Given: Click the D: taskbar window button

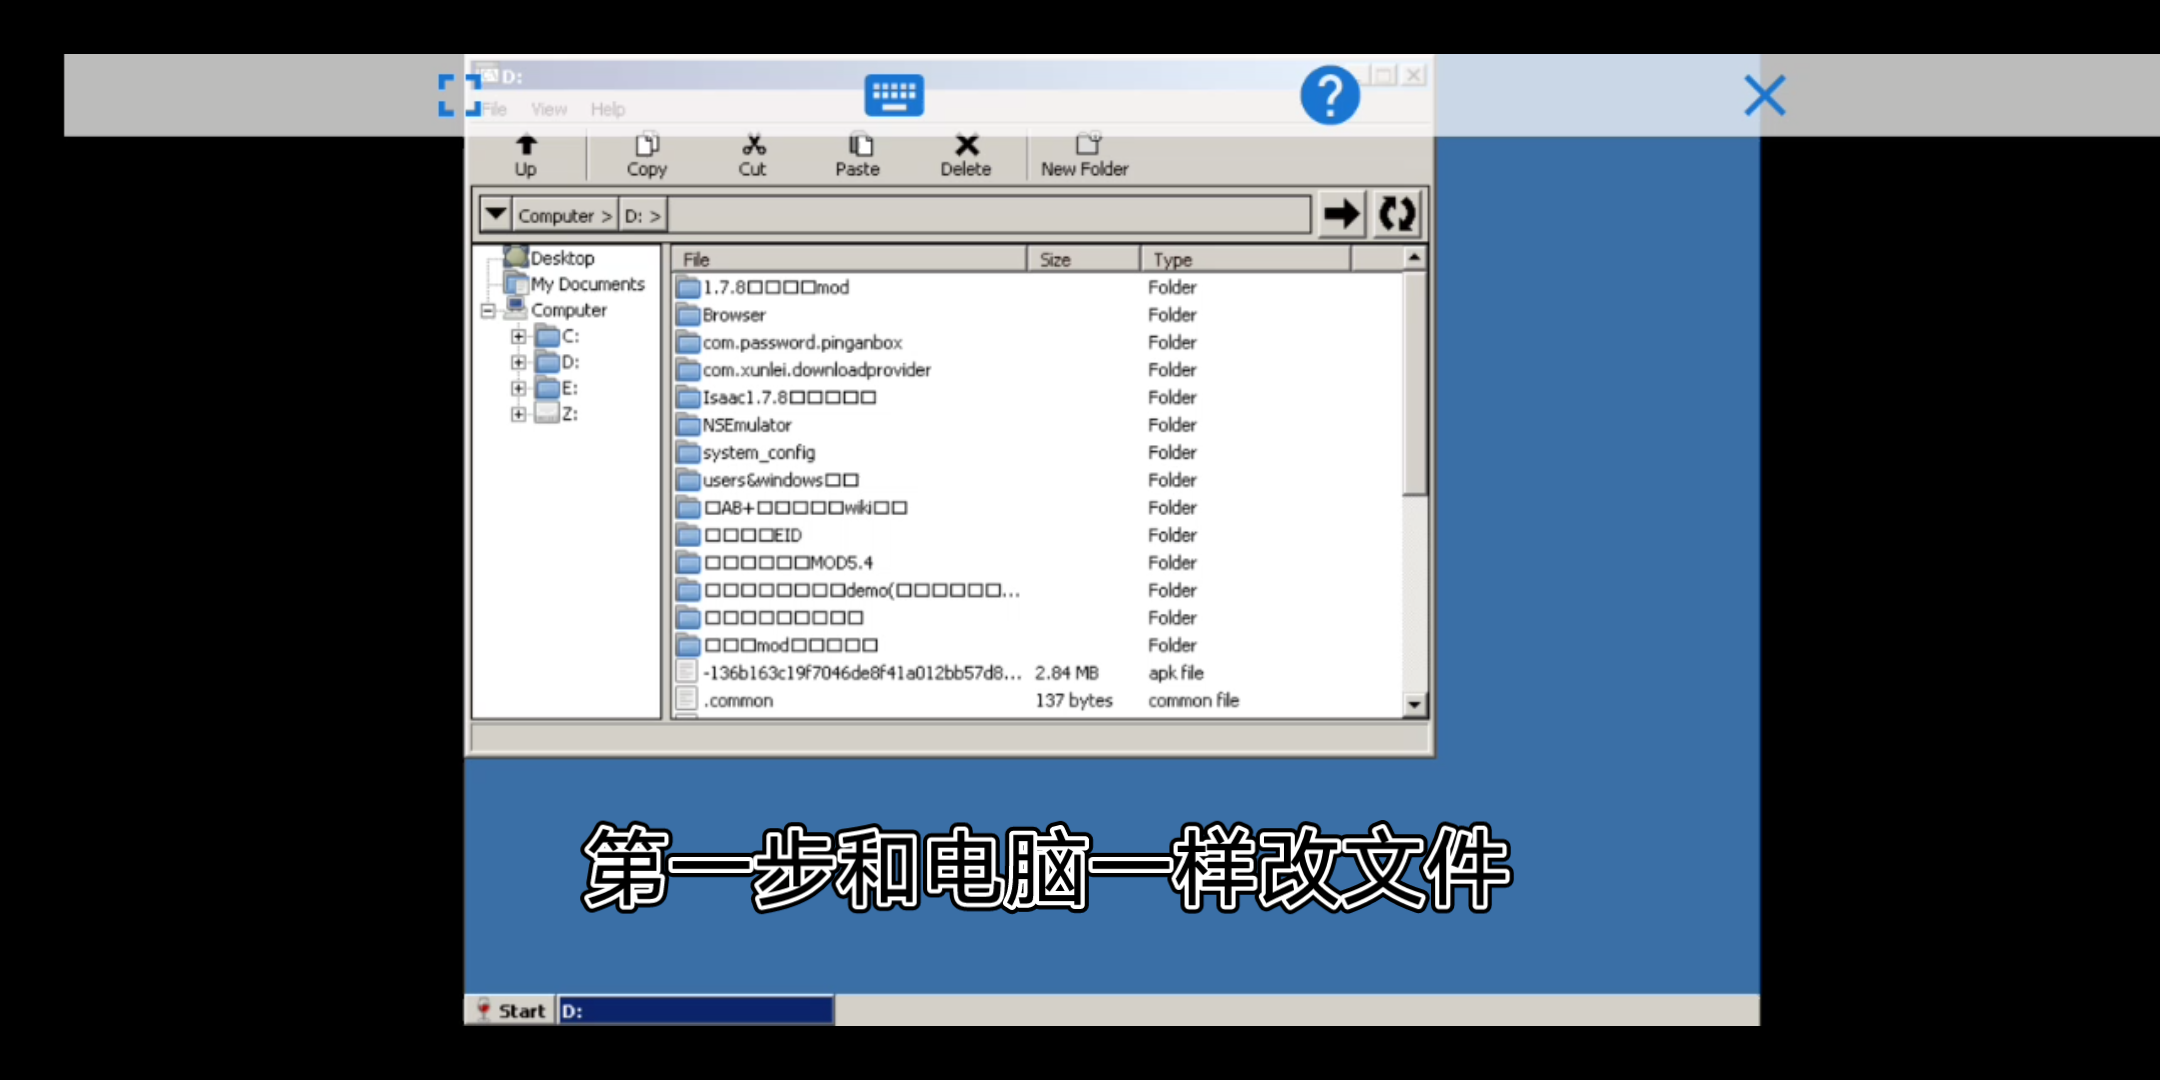Looking at the screenshot, I should click(696, 1011).
